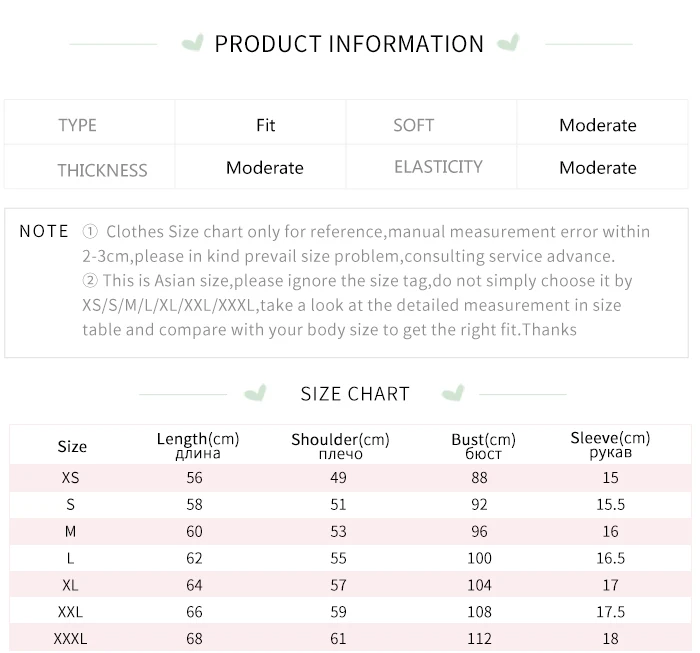Click the leaf icon left of SIZE CHART
The width and height of the screenshot is (700, 653).
pos(256,392)
